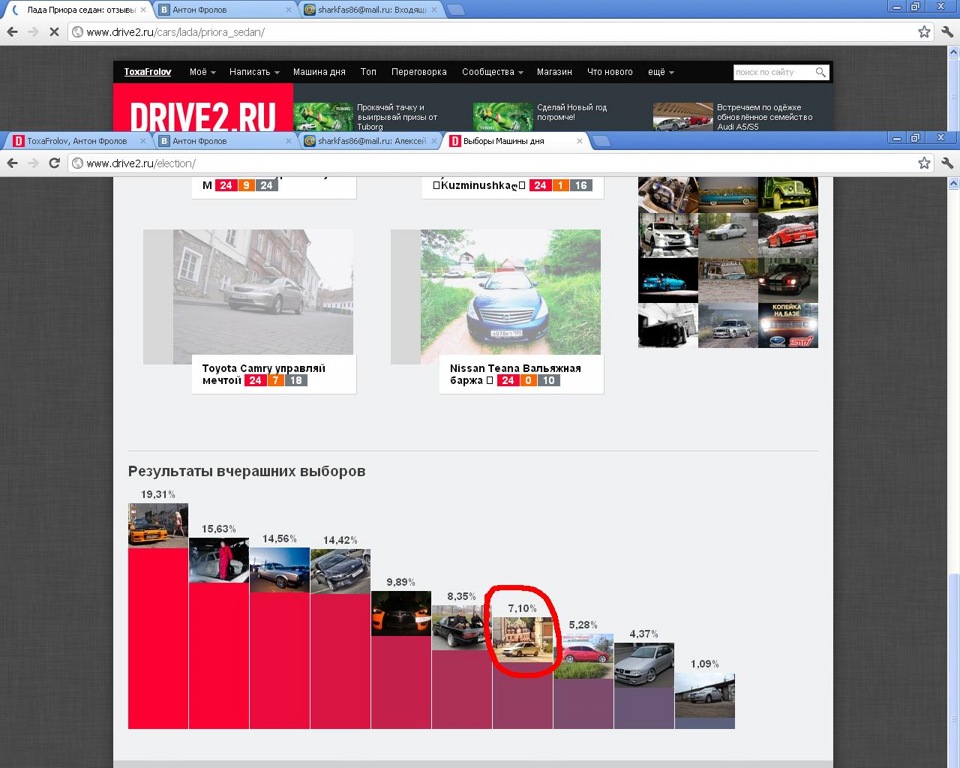
Task: Click Результаты вчерашних выборов heading
Action: [247, 471]
